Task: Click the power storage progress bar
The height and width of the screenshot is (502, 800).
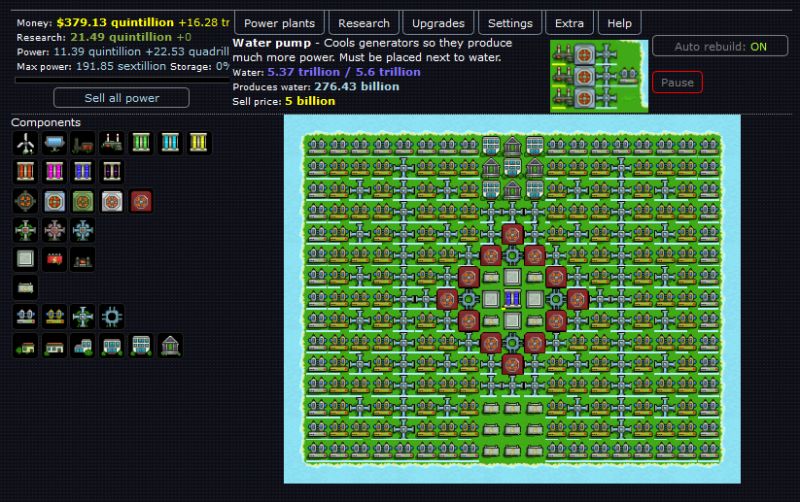Action: 122,80
